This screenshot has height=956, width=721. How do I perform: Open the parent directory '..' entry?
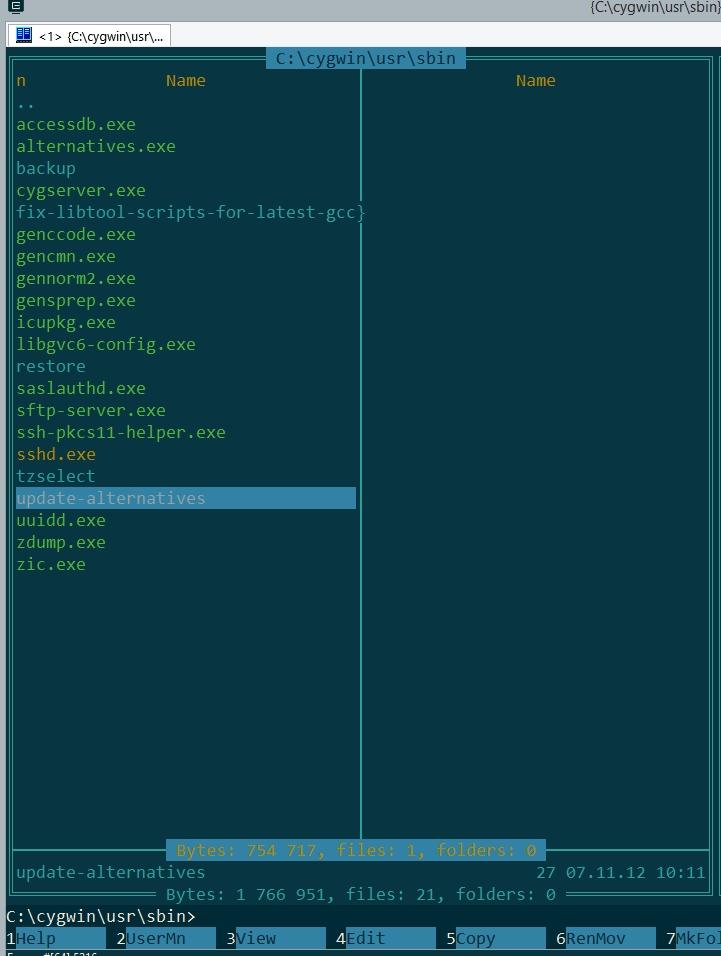(x=26, y=103)
